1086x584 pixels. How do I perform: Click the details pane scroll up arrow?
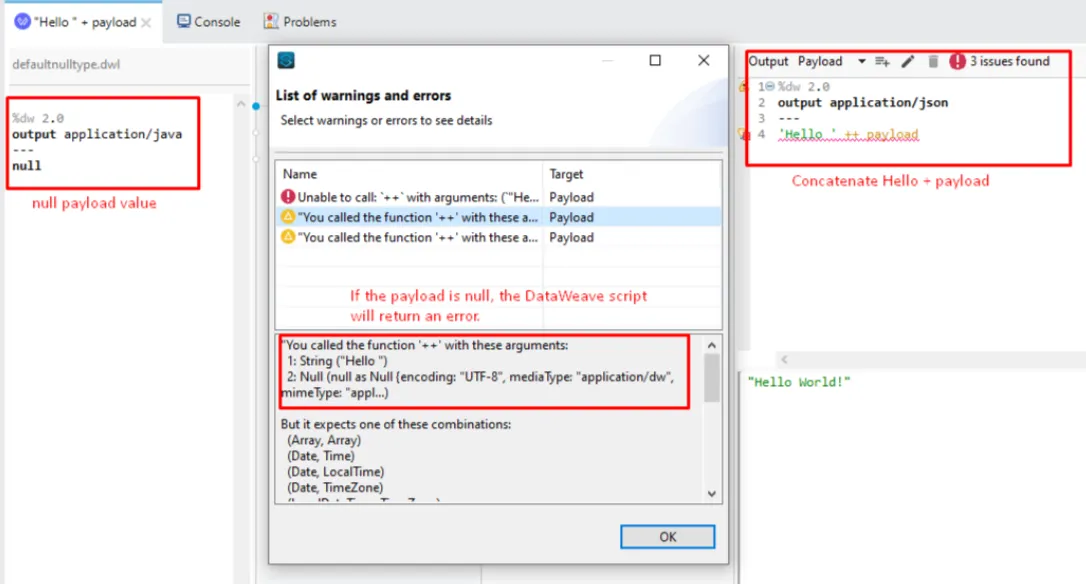(711, 345)
